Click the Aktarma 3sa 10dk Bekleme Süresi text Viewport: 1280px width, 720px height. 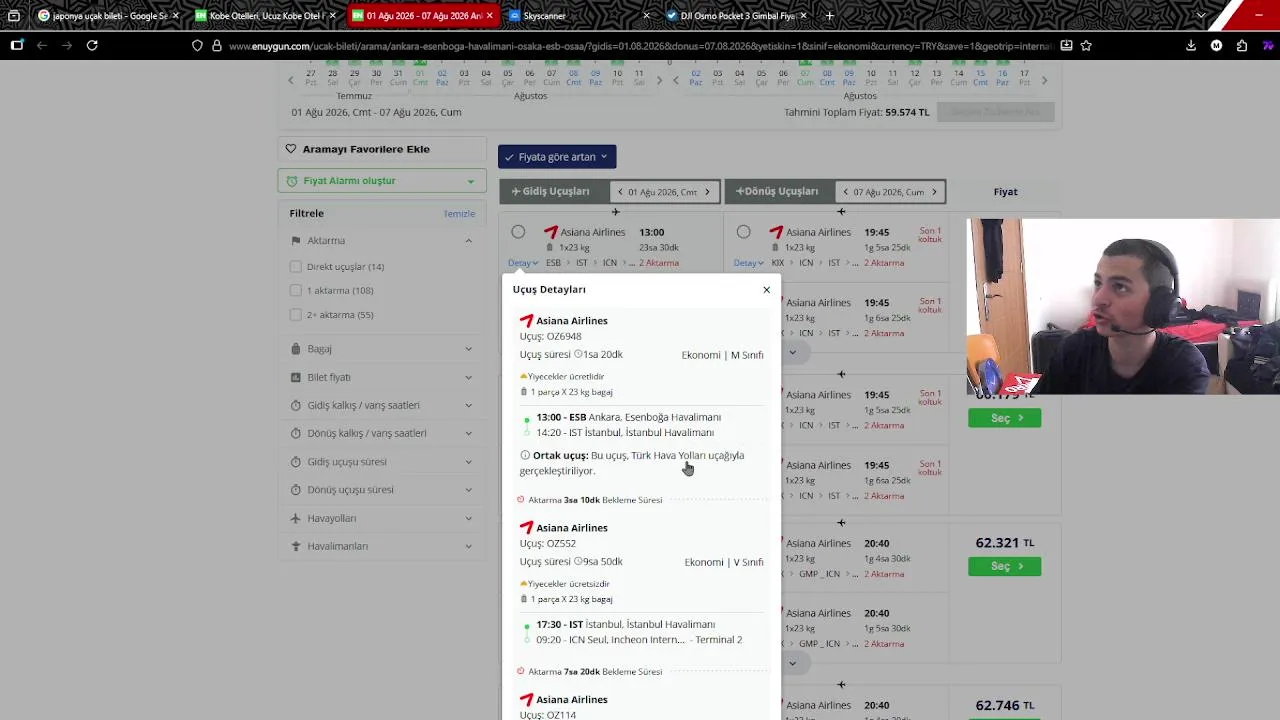click(x=595, y=500)
